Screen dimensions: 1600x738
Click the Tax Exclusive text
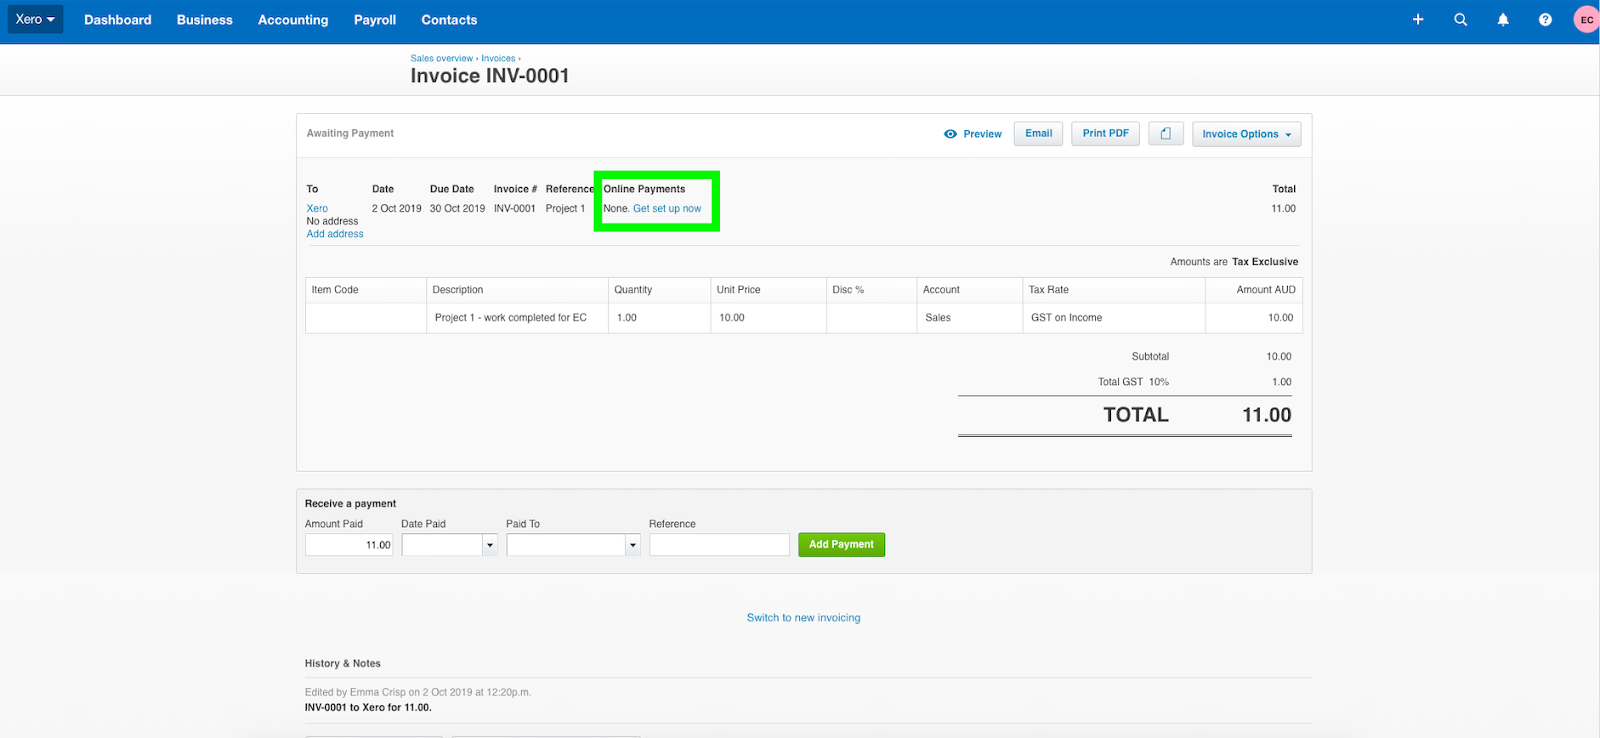[1265, 262]
